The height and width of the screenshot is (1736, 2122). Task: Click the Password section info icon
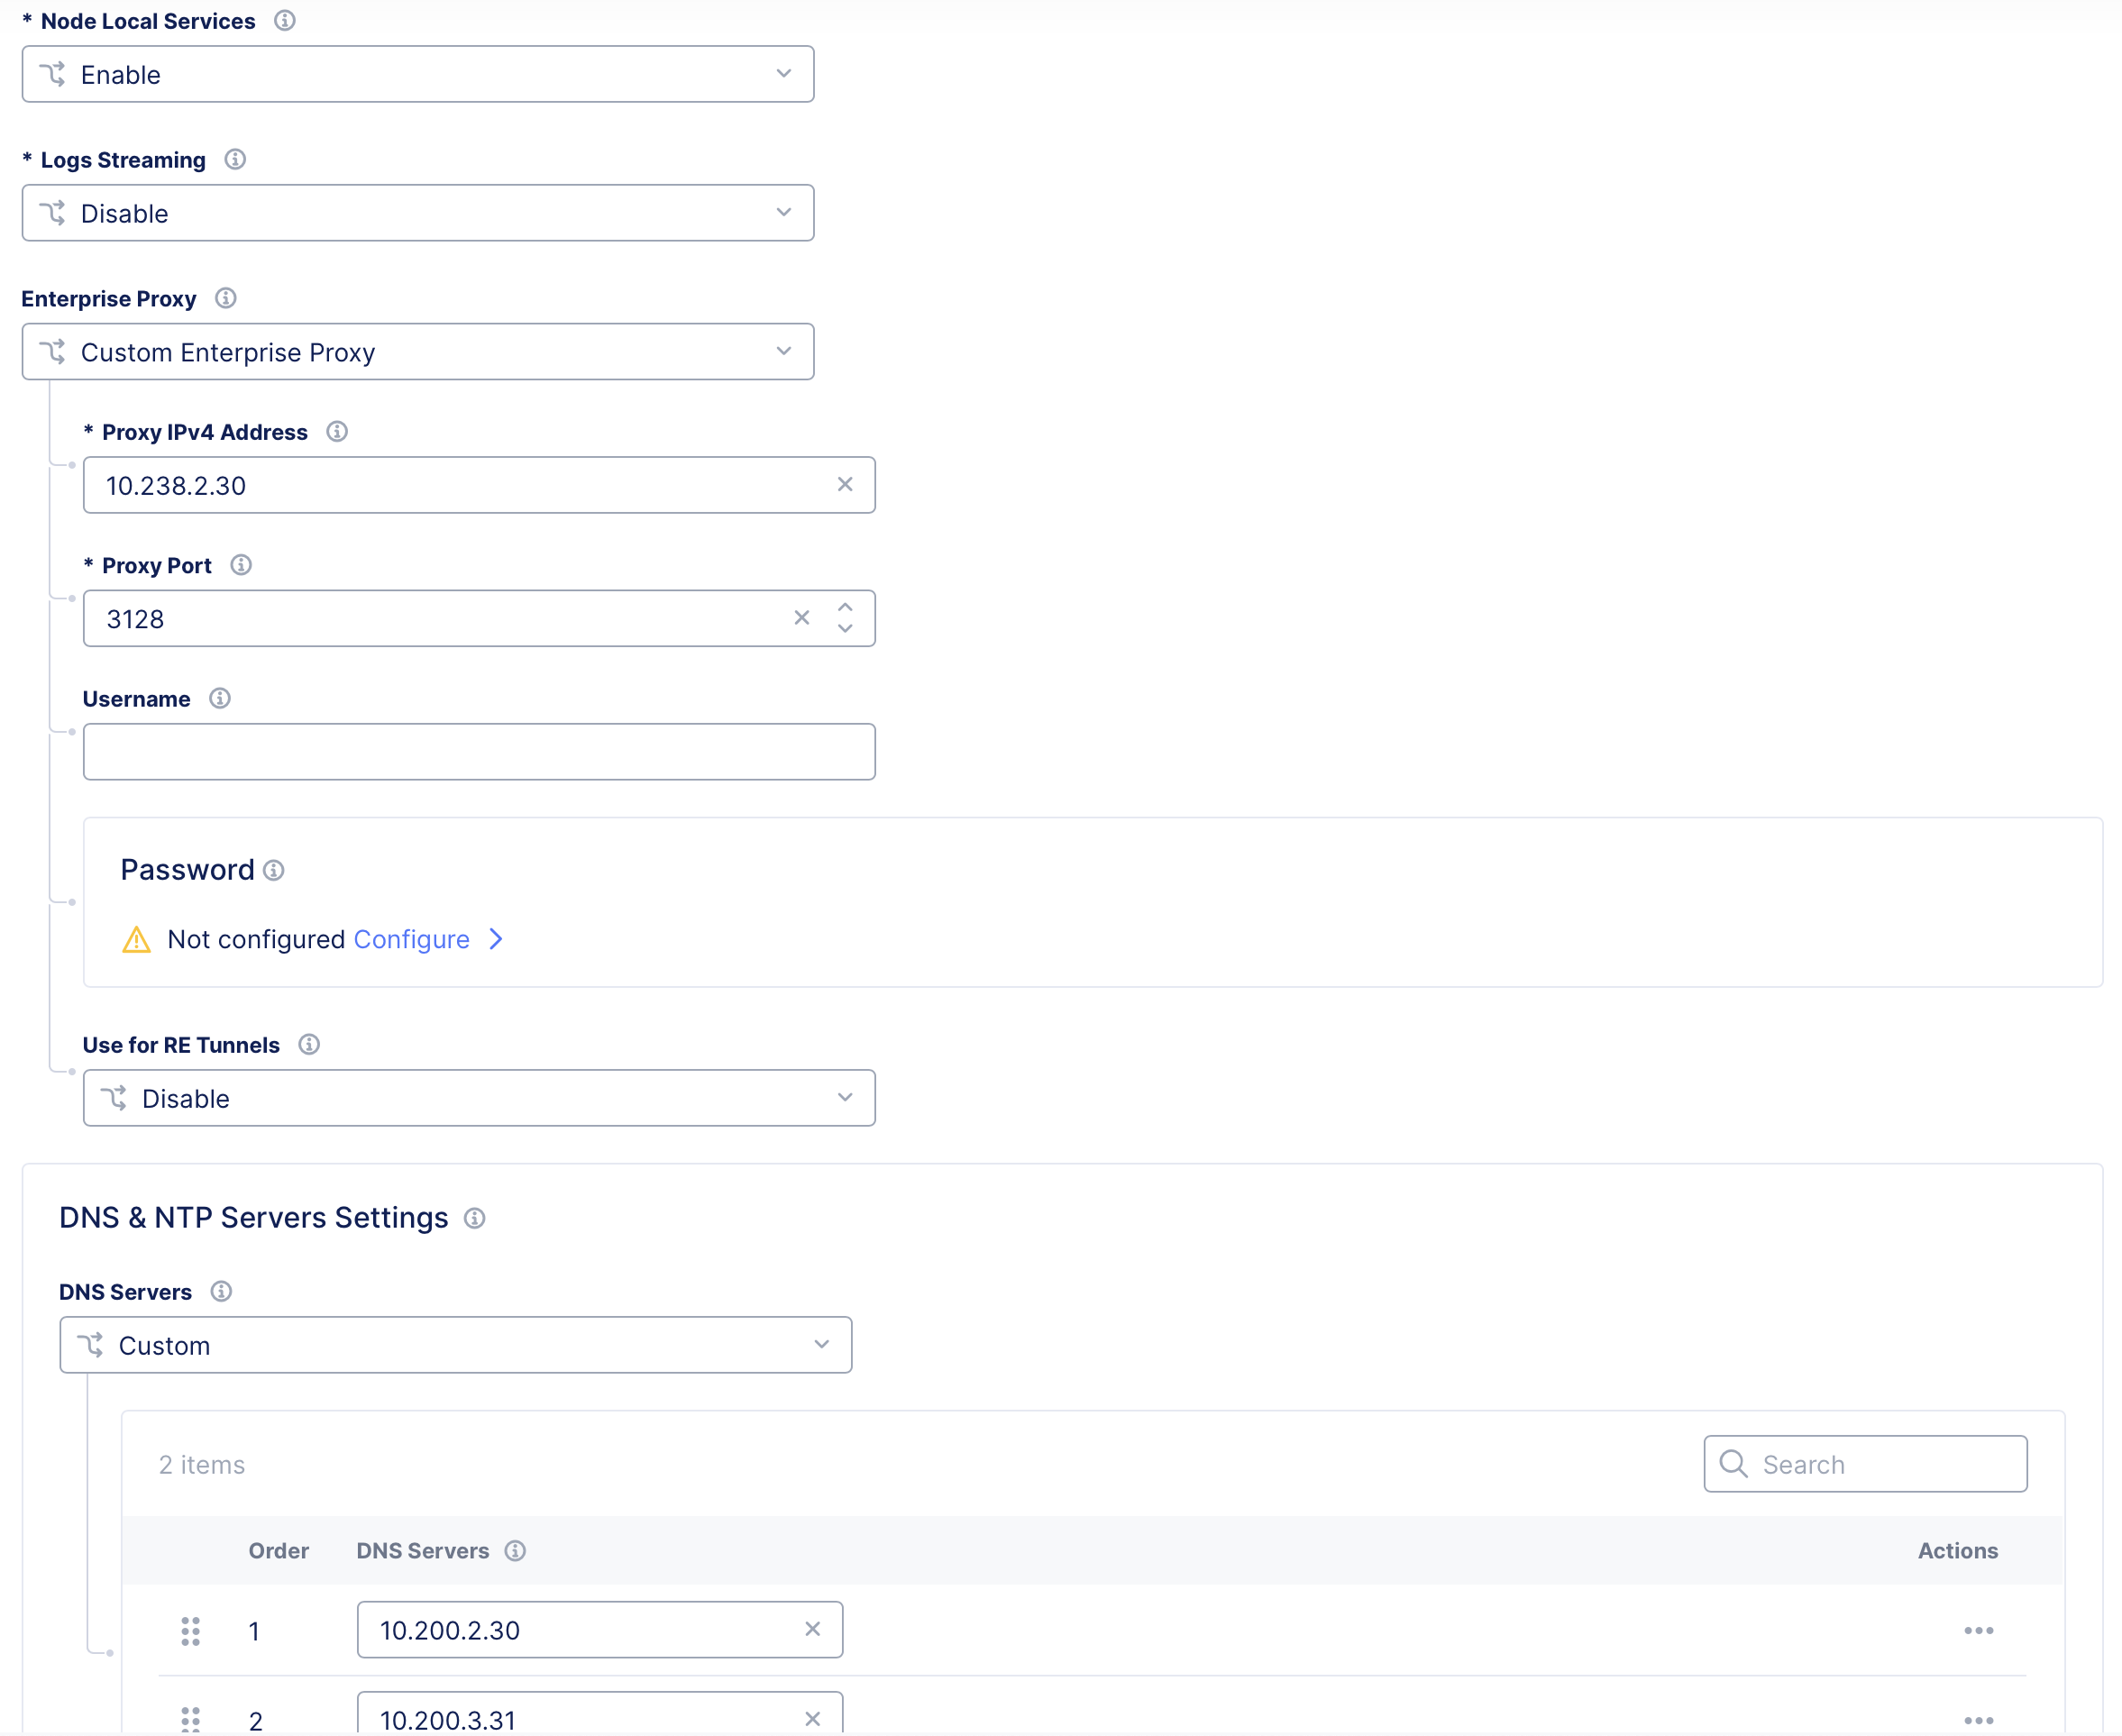tap(274, 870)
